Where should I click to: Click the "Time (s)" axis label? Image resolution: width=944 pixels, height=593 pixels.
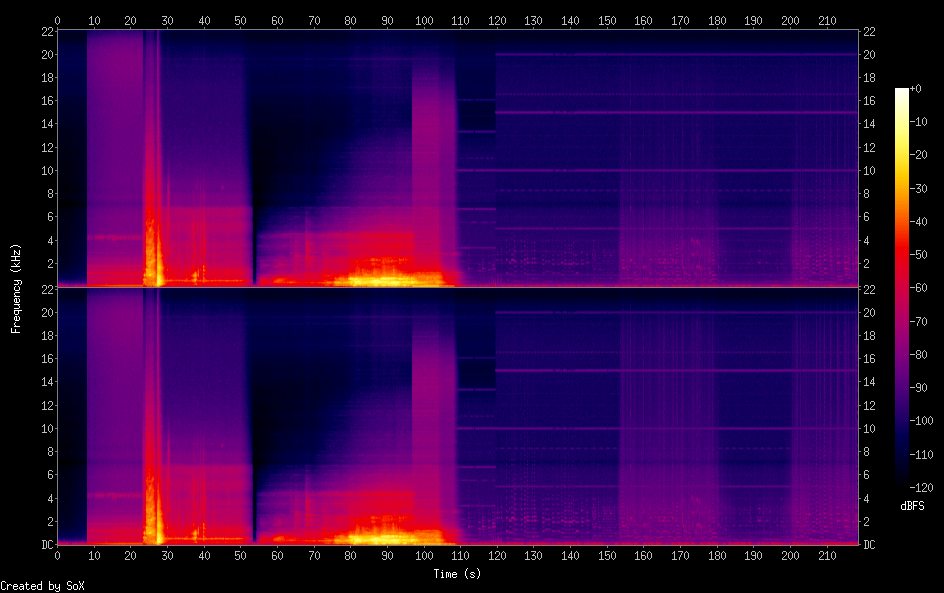459,574
